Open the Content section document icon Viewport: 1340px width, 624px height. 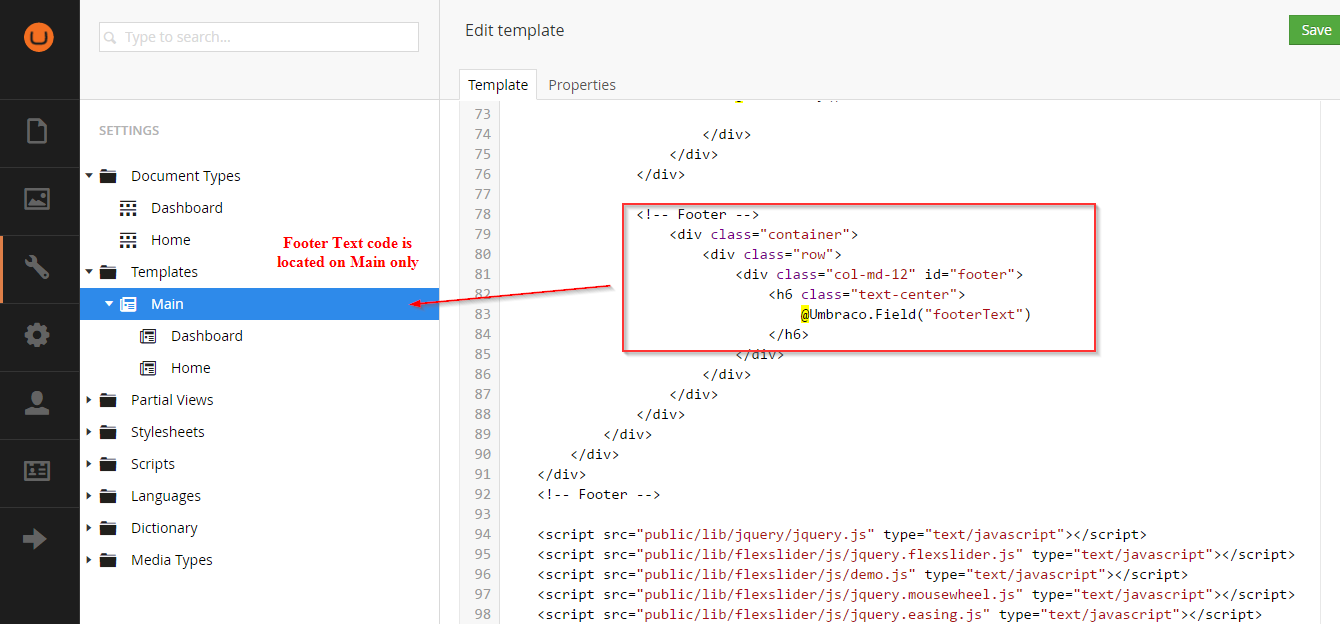click(x=37, y=131)
